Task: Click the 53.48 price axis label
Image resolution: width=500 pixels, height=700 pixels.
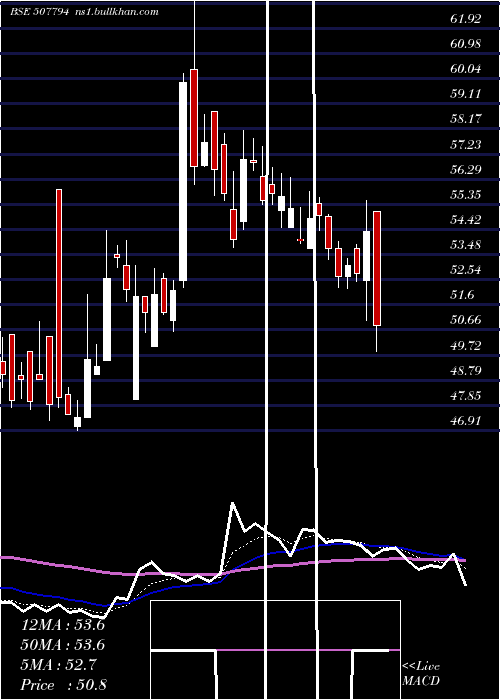Action: click(x=465, y=245)
